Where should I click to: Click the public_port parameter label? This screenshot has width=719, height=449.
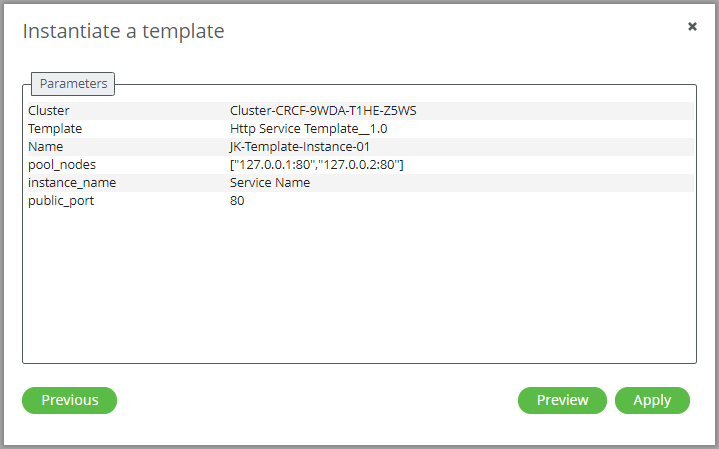(61, 201)
